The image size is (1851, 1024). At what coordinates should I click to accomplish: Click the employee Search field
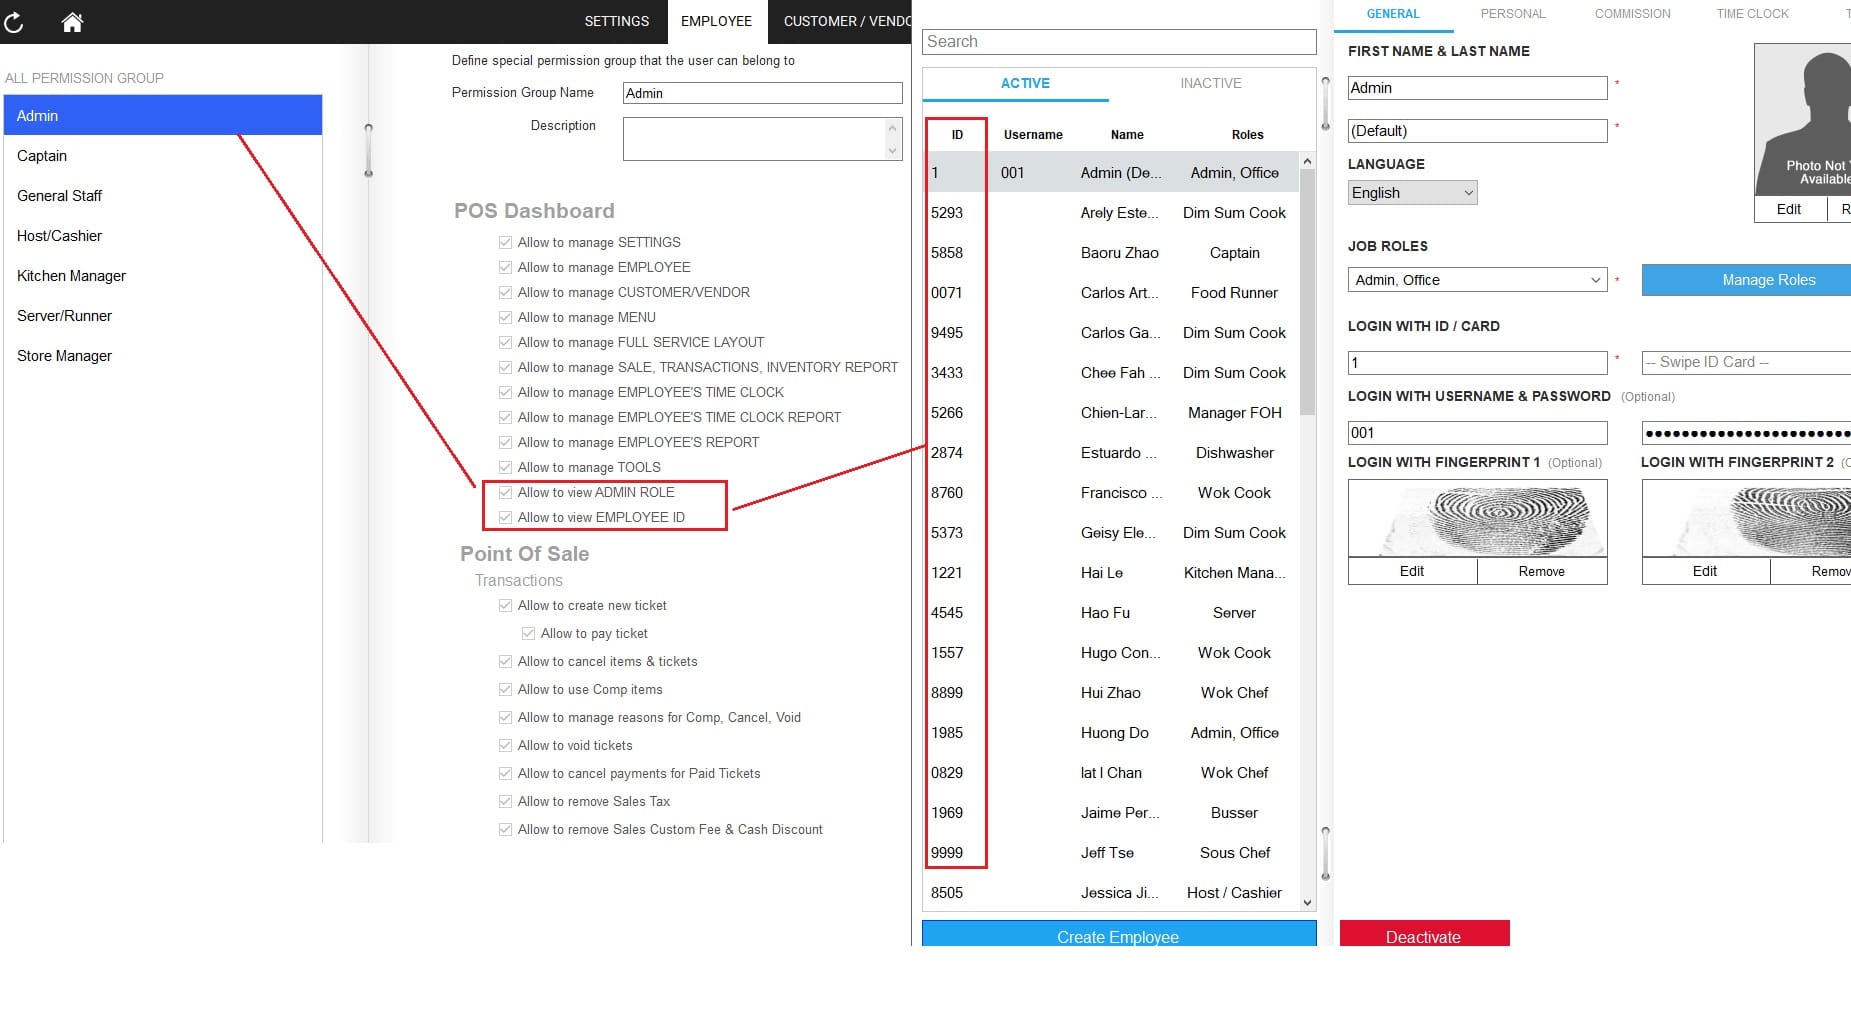1118,42
